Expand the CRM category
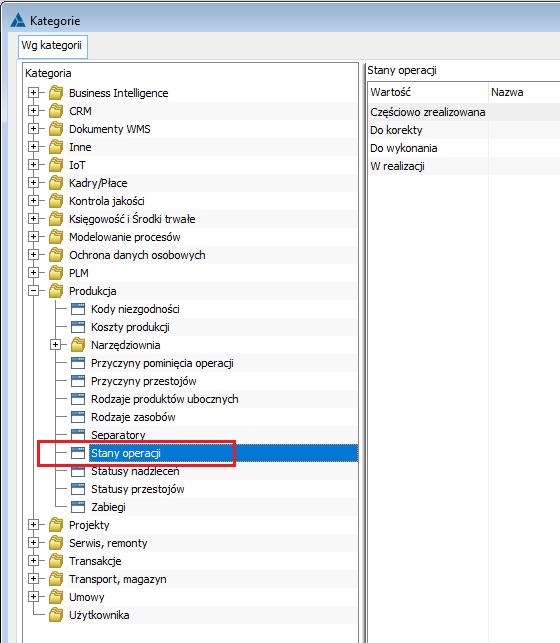This screenshot has width=560, height=643. (34, 111)
